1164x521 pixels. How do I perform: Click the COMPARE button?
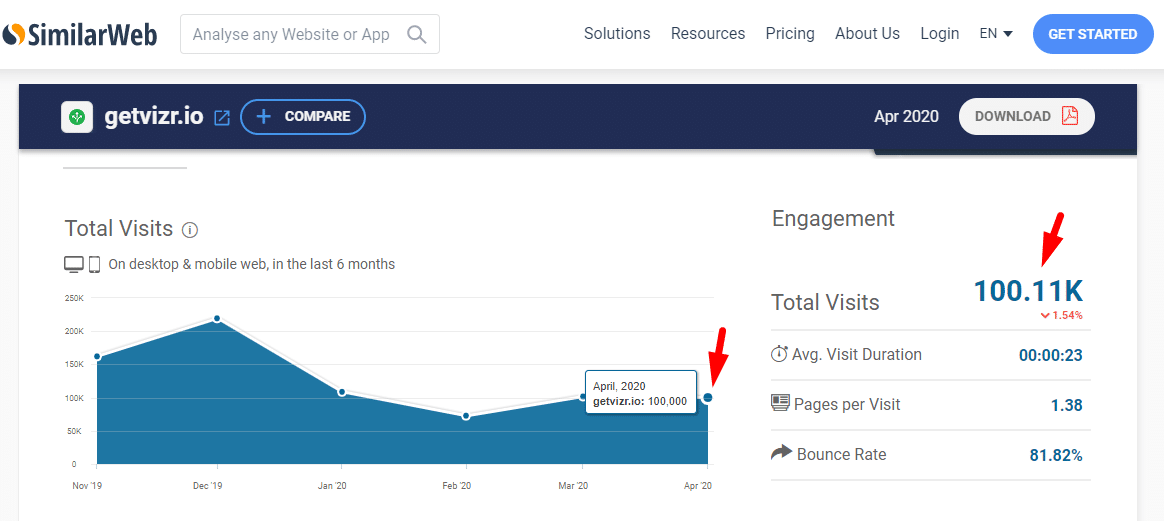point(303,117)
